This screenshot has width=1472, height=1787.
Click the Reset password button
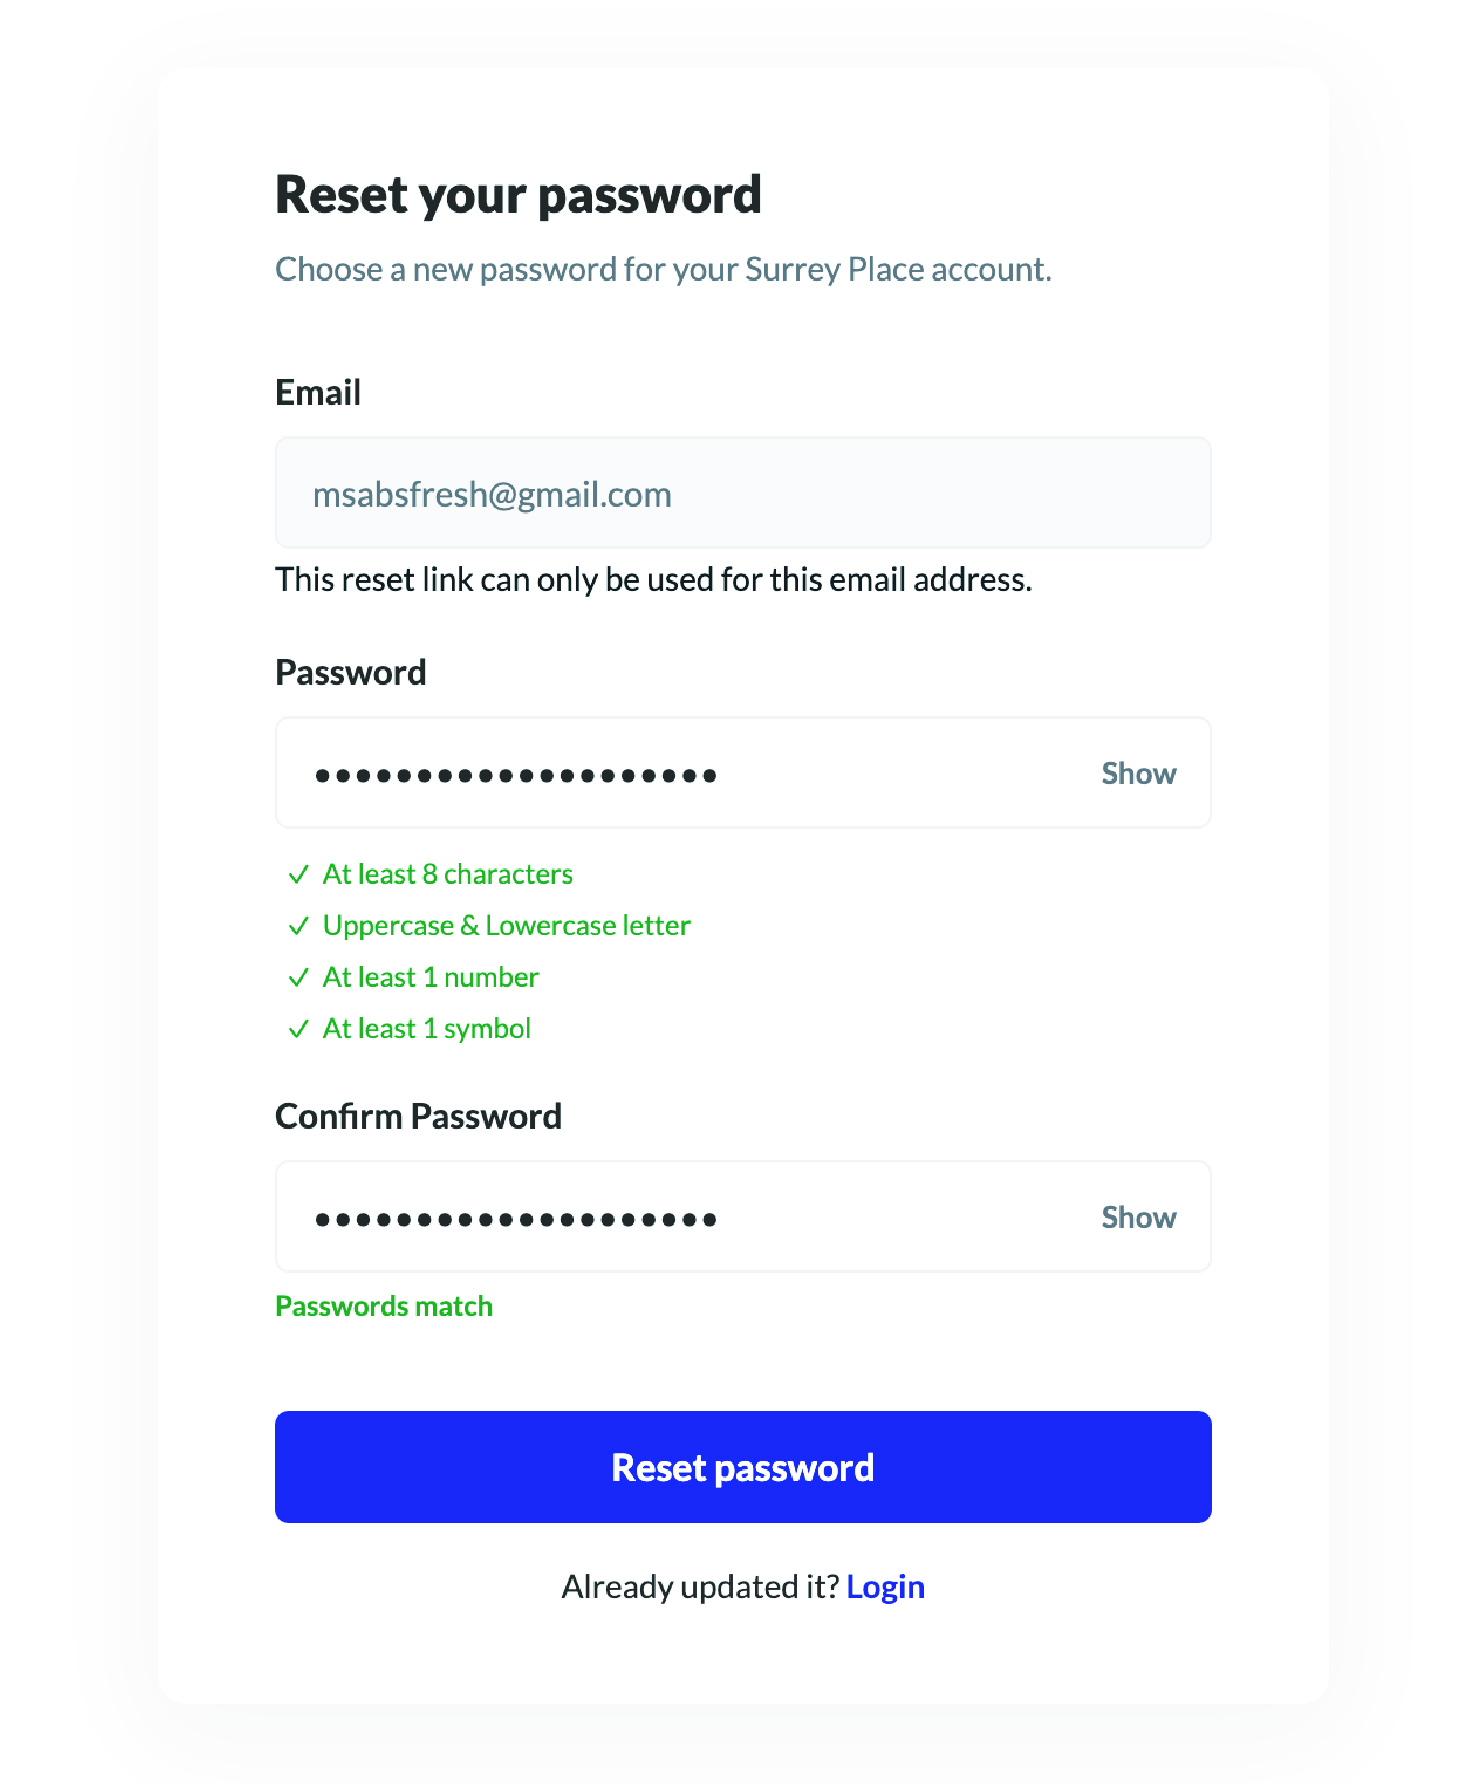[743, 1467]
